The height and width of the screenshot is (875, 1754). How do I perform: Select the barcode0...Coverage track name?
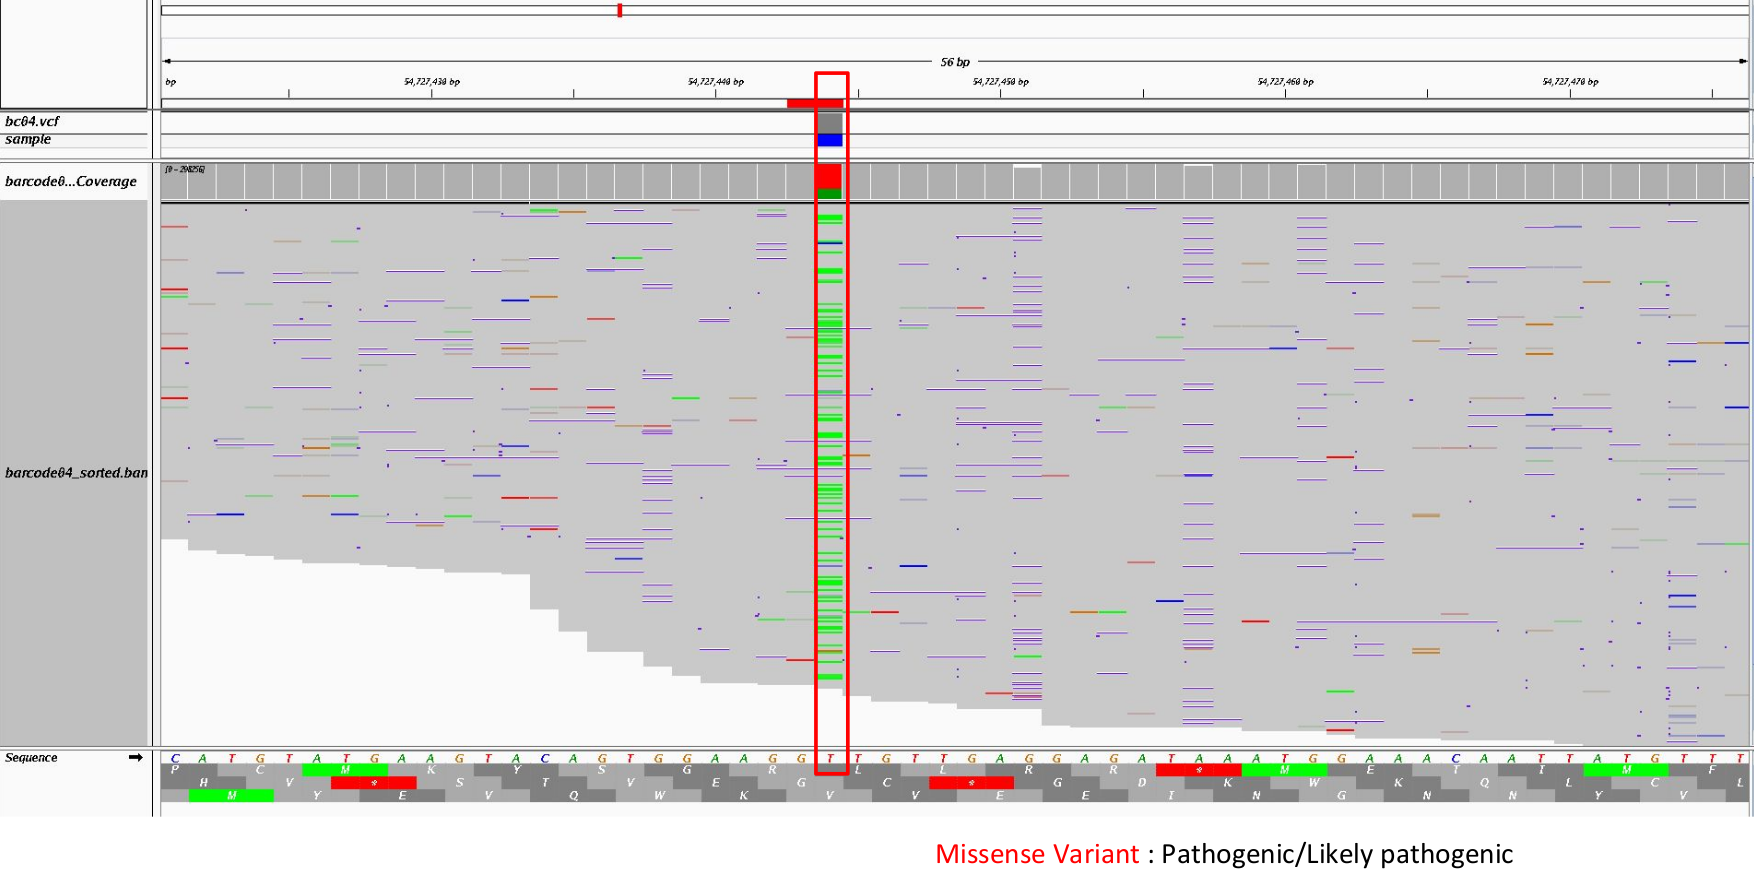(70, 181)
